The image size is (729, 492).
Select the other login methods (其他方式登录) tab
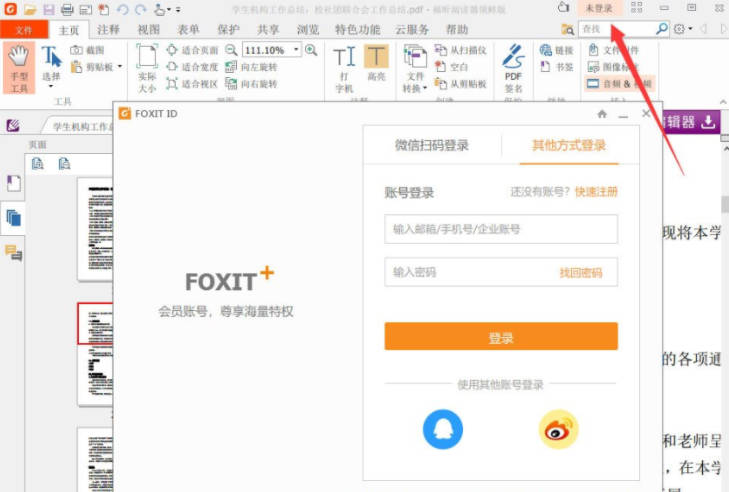[569, 146]
